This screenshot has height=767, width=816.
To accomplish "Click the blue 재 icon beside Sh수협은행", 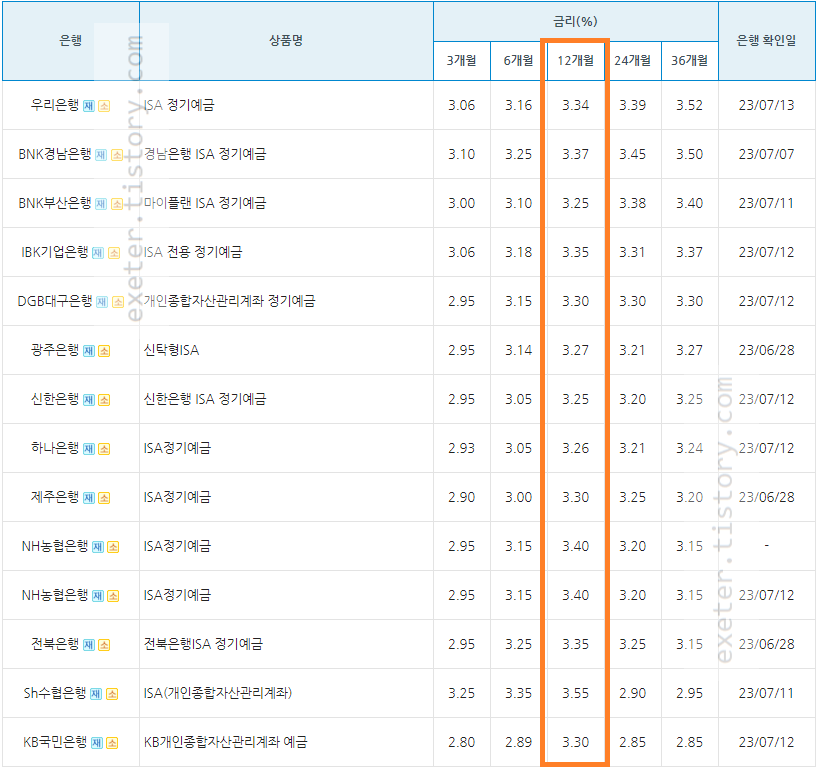I will 96,694.
